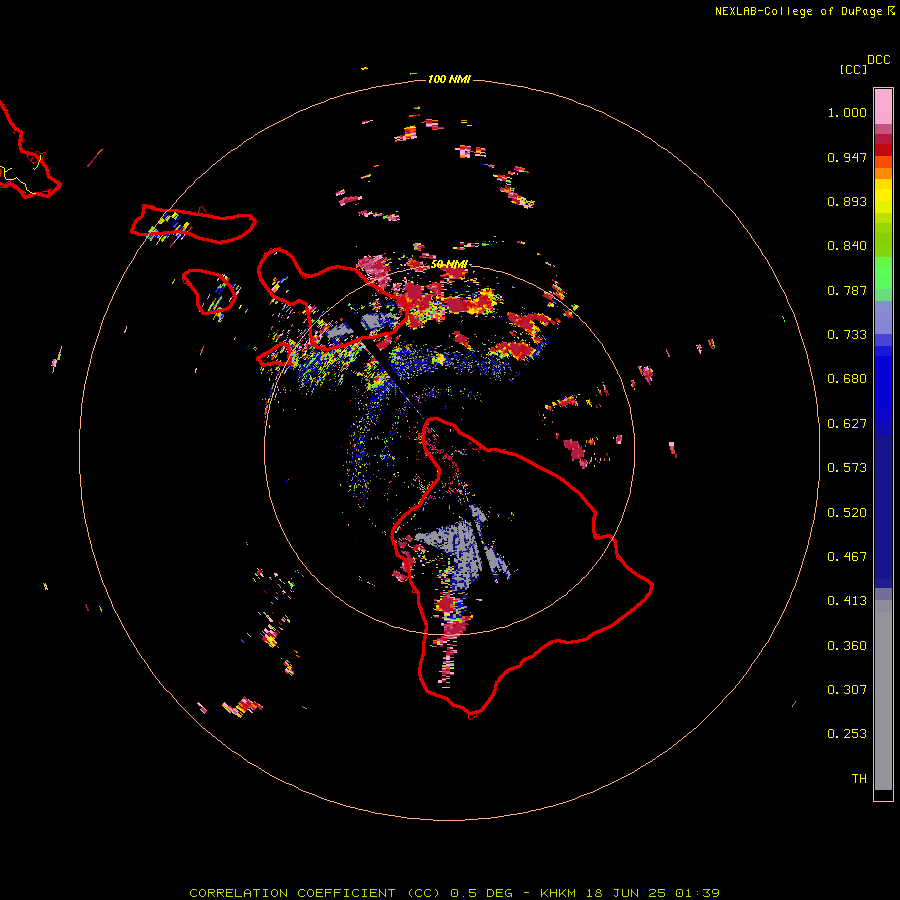This screenshot has height=900, width=900.
Task: Click the [CC] units label
Action: pyautogui.click(x=853, y=69)
